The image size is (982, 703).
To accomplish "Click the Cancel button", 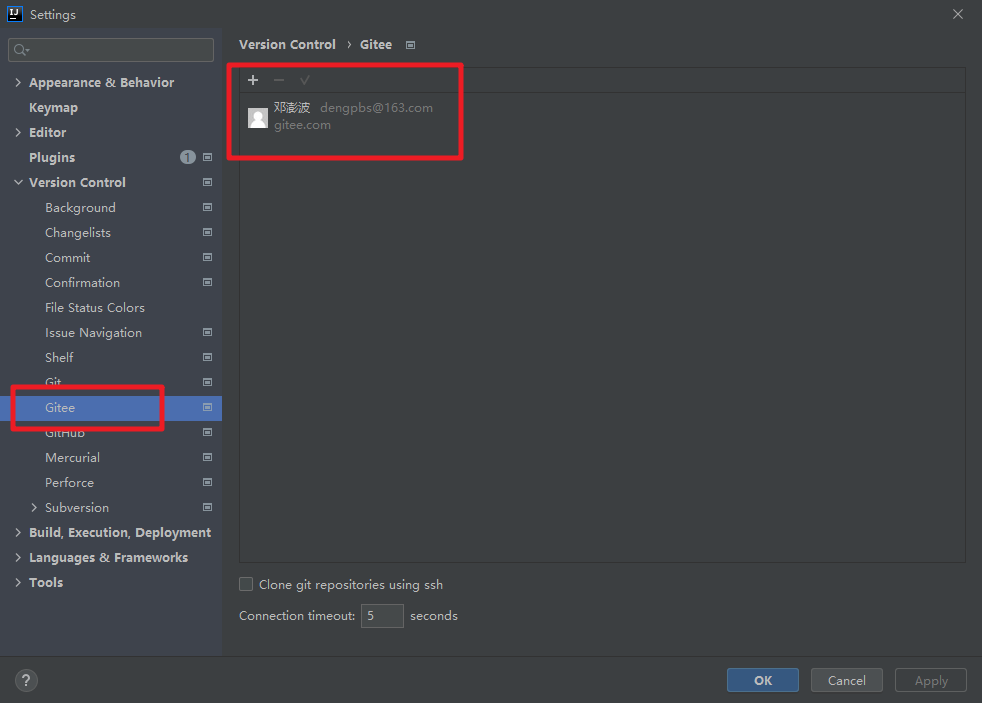I will 847,680.
